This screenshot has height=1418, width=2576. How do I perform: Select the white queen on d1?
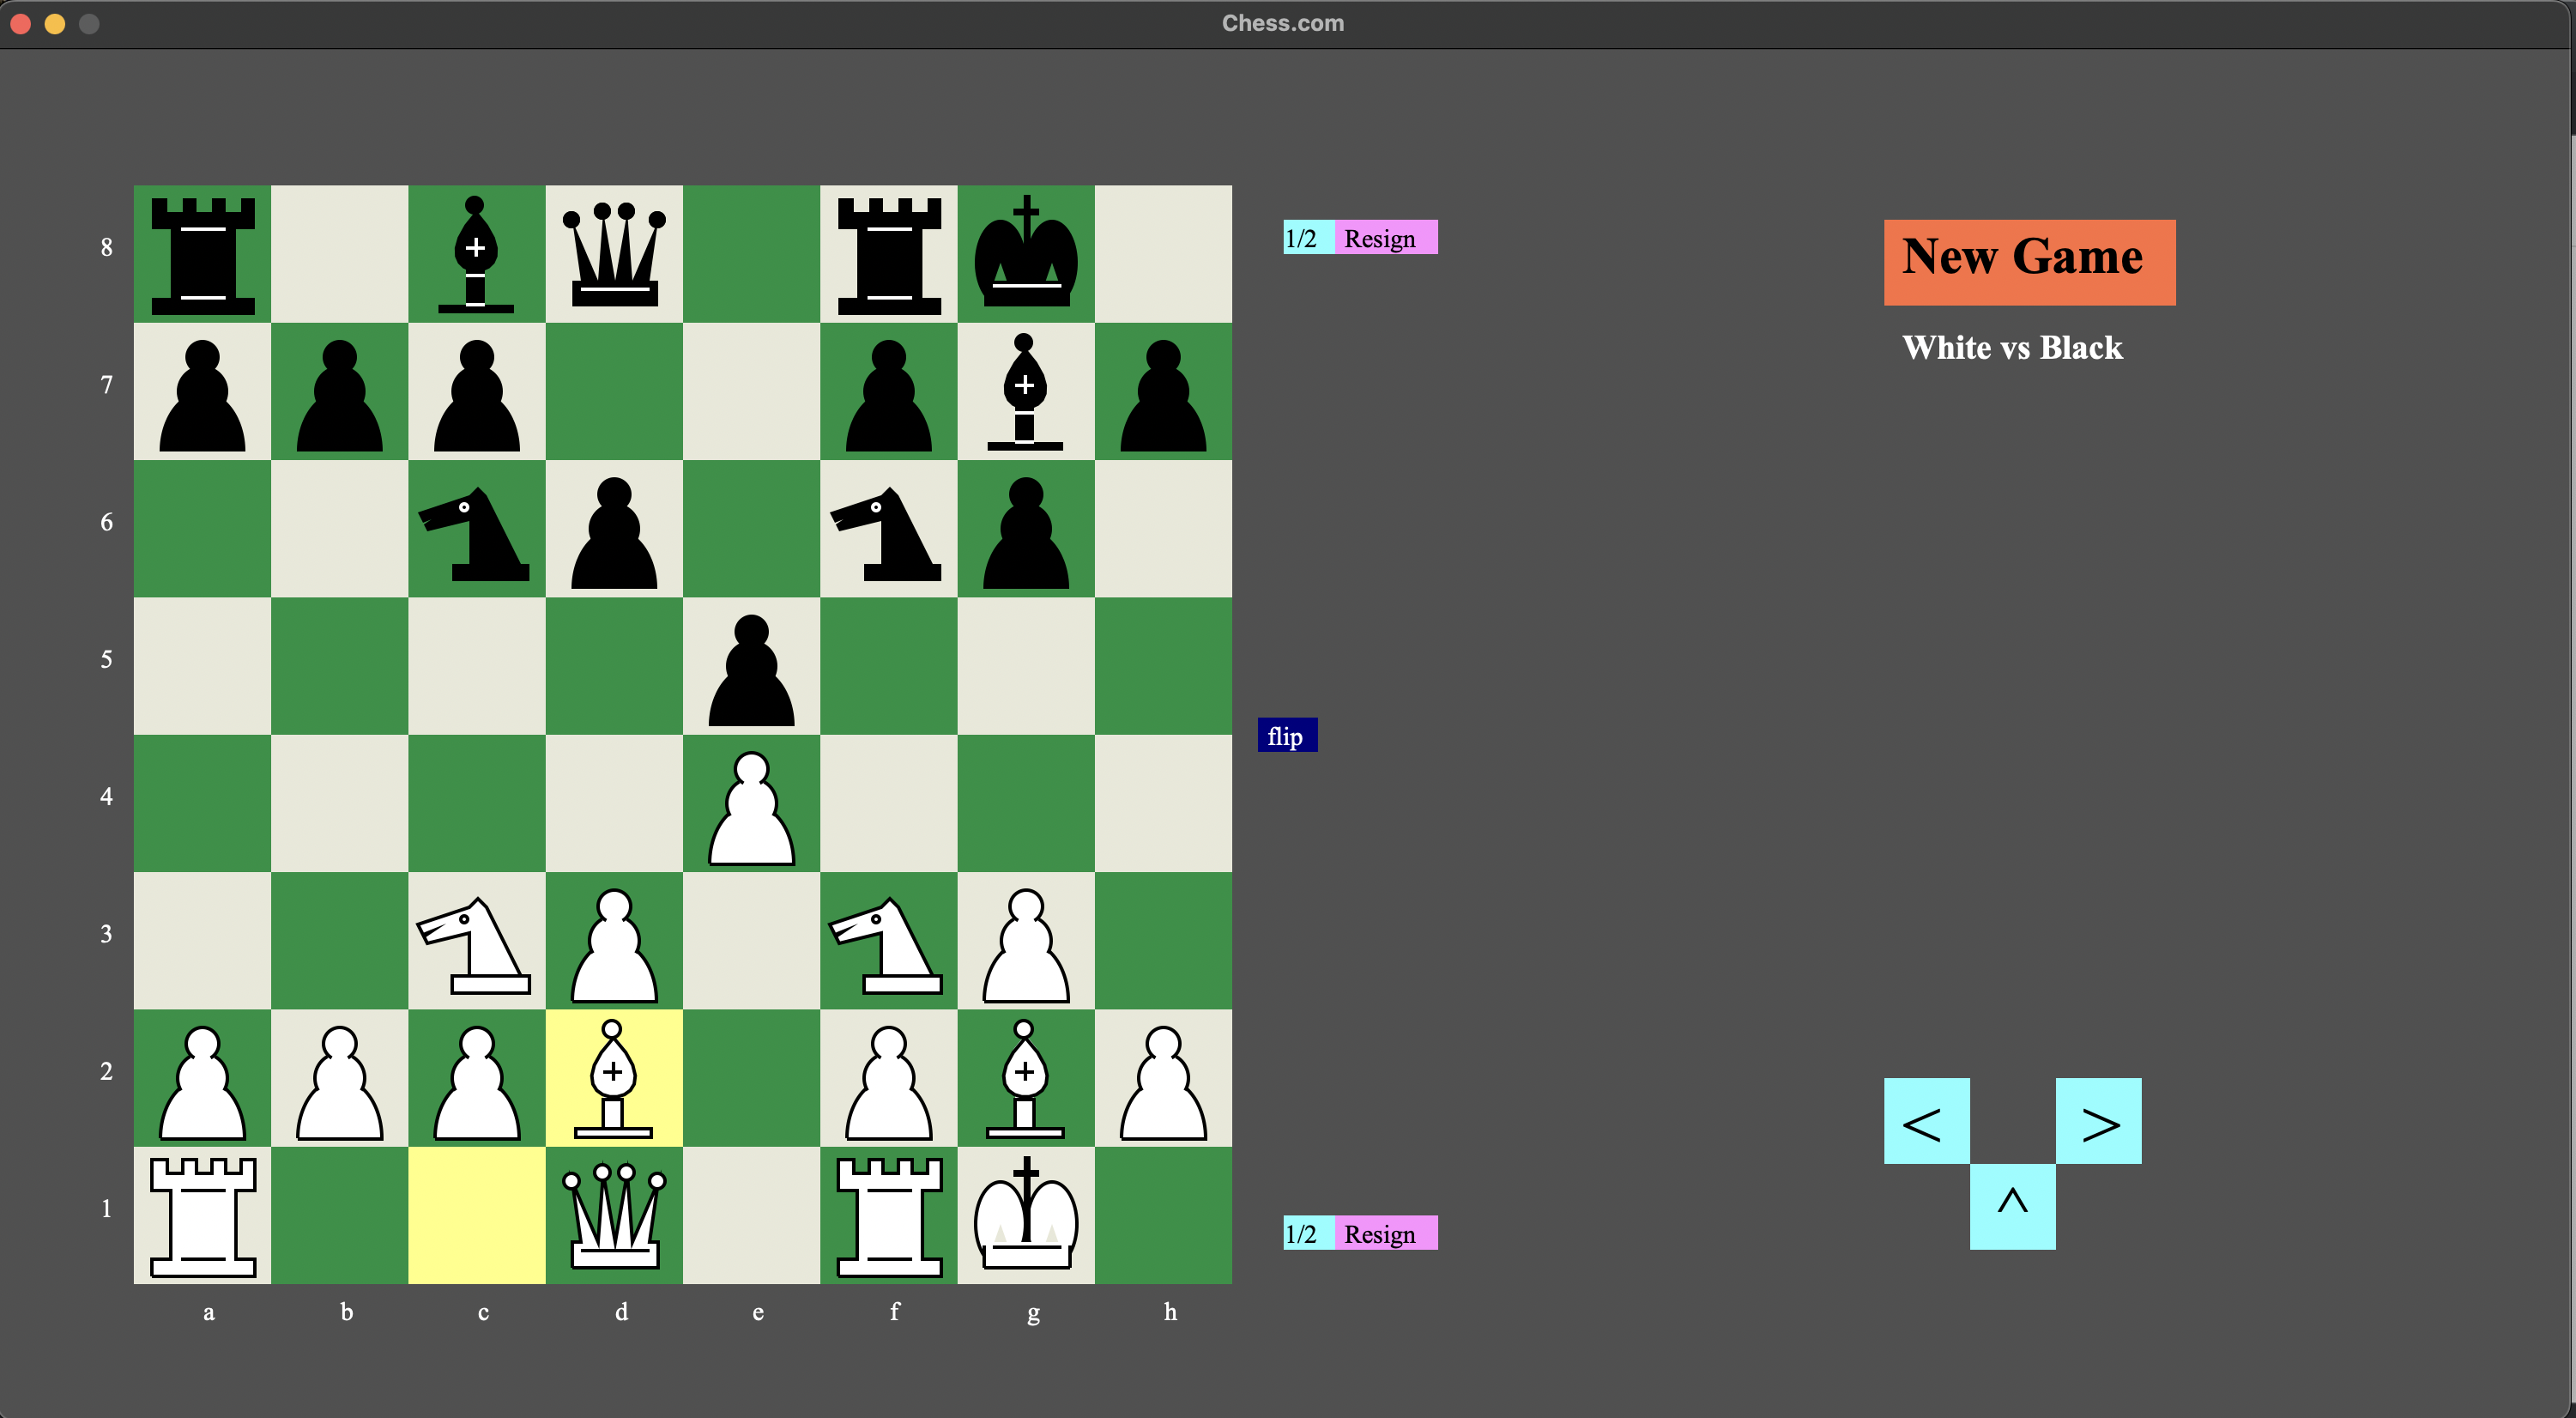(x=614, y=1215)
